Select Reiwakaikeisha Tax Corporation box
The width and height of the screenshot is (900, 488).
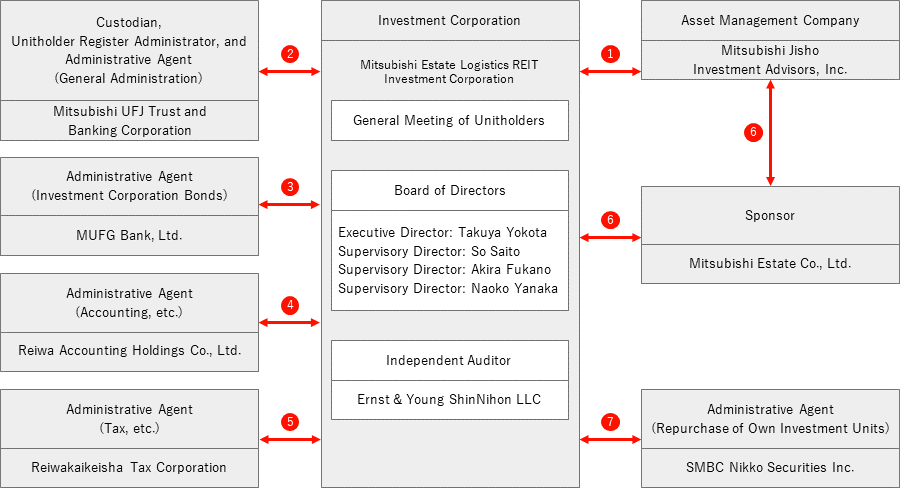129,468
